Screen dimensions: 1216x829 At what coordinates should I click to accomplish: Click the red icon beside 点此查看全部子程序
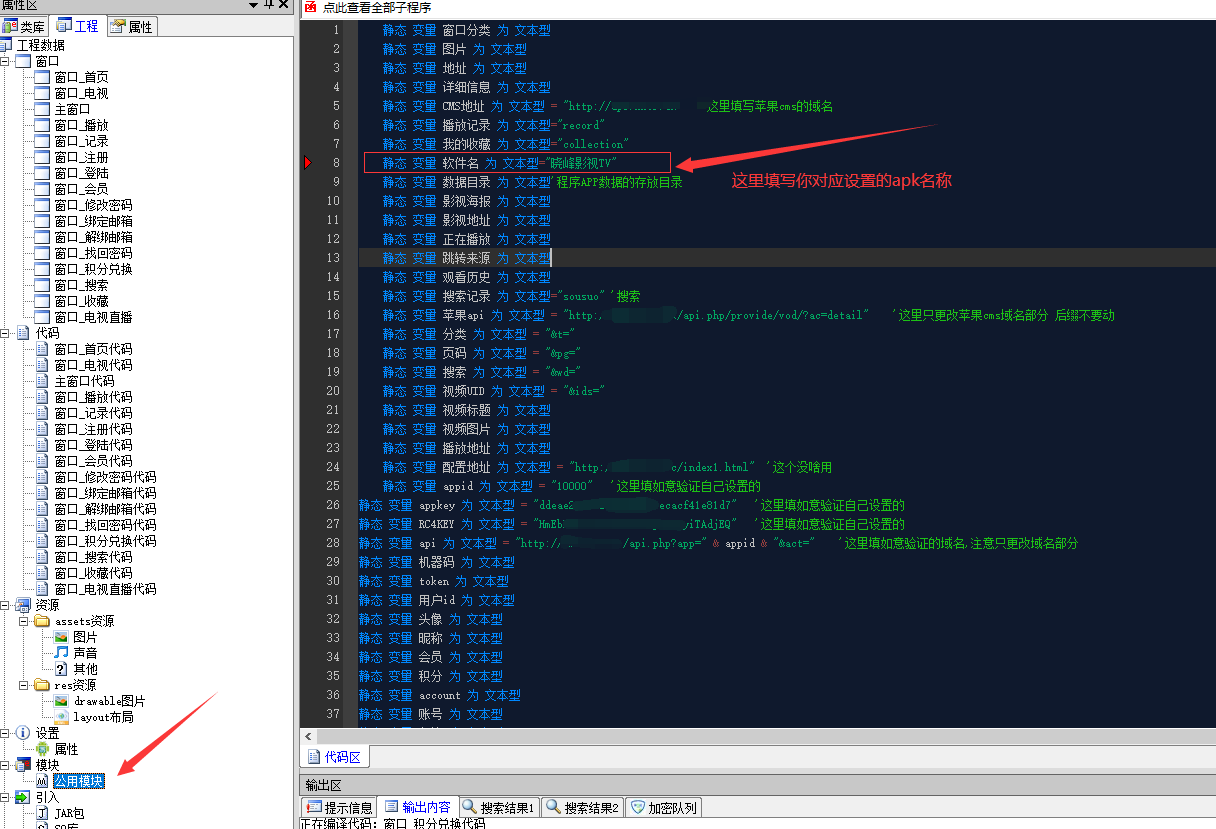(x=310, y=7)
